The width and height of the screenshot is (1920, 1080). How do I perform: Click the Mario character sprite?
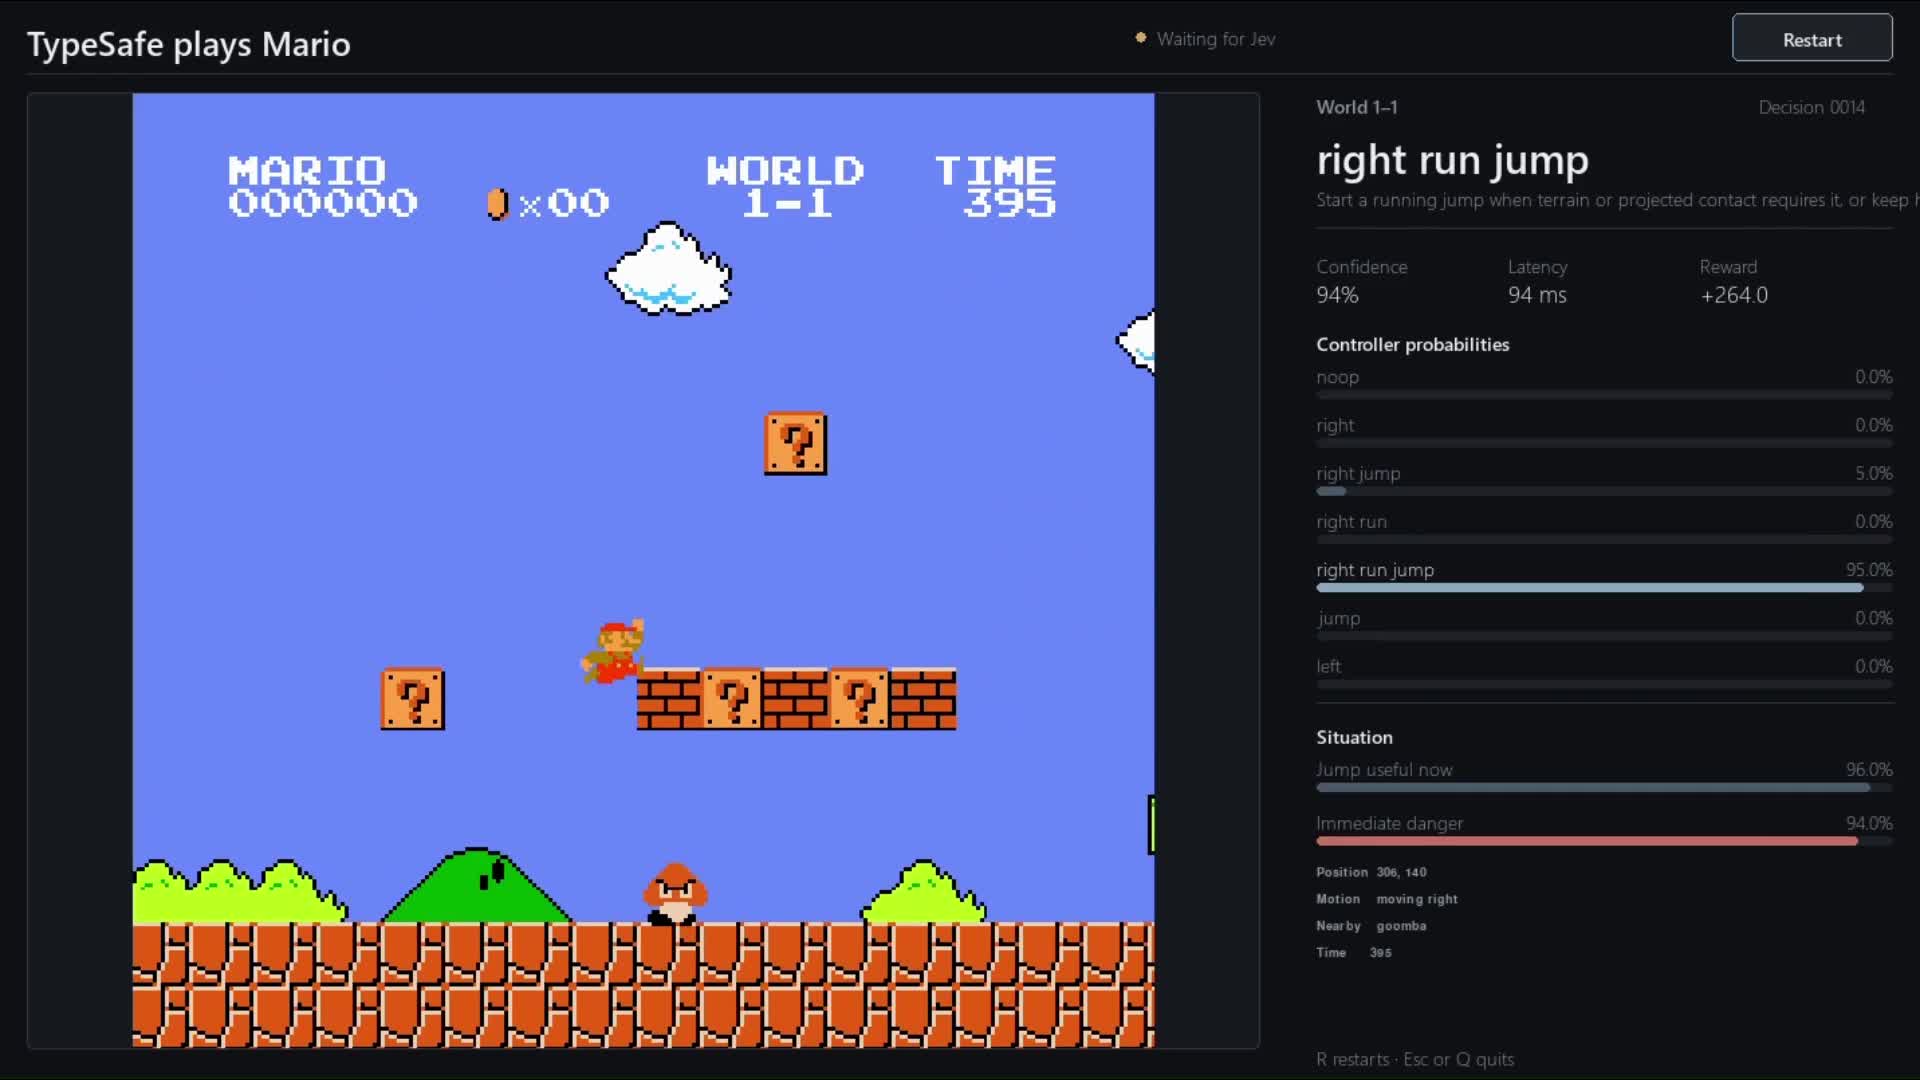[x=613, y=651]
